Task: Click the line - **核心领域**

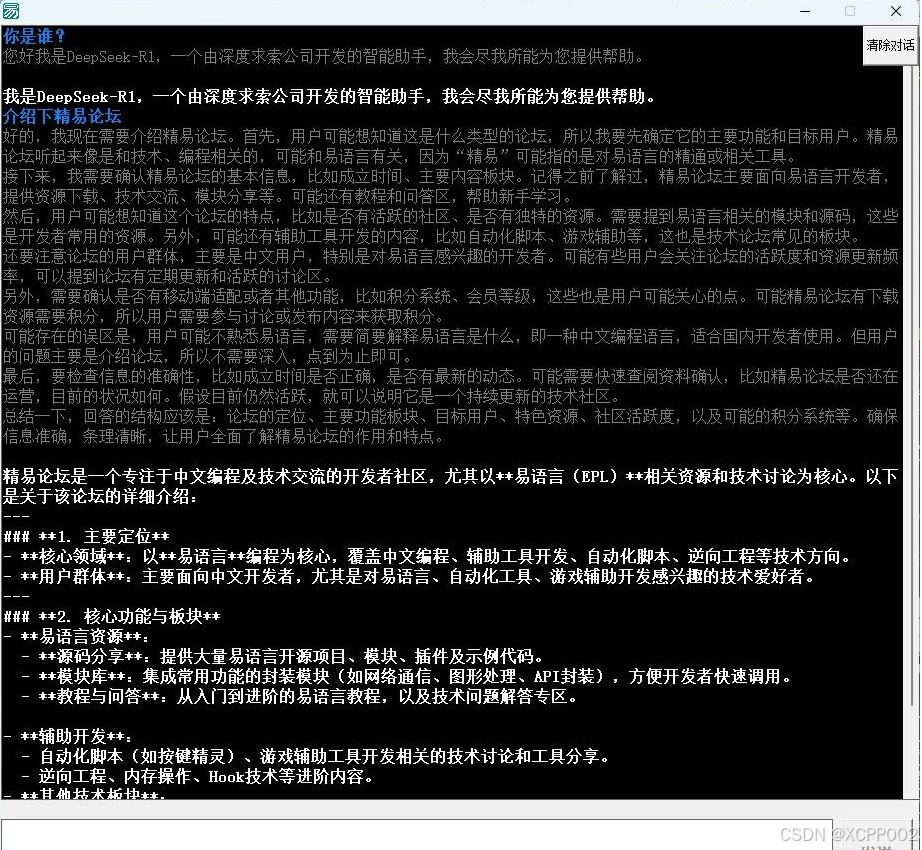Action: tap(427, 556)
